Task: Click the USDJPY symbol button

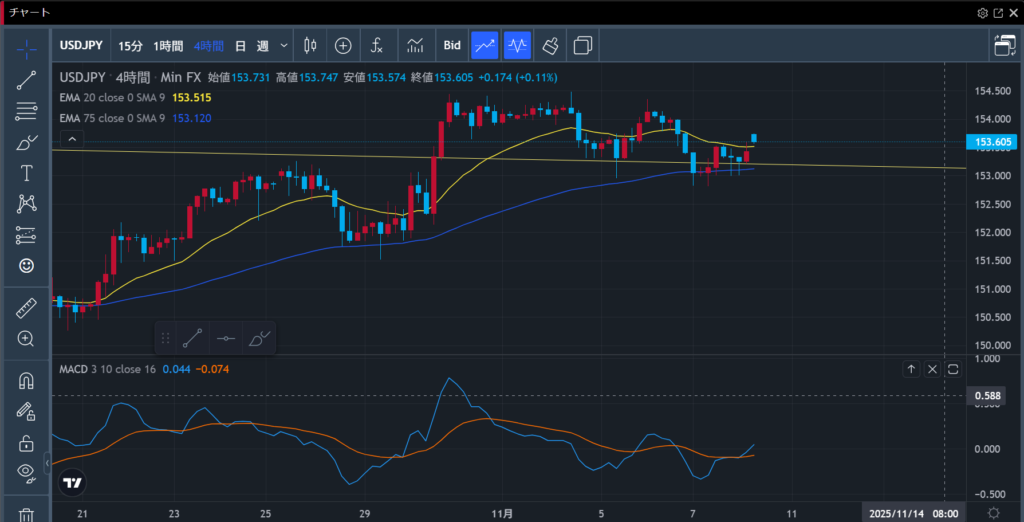Action: [x=82, y=46]
